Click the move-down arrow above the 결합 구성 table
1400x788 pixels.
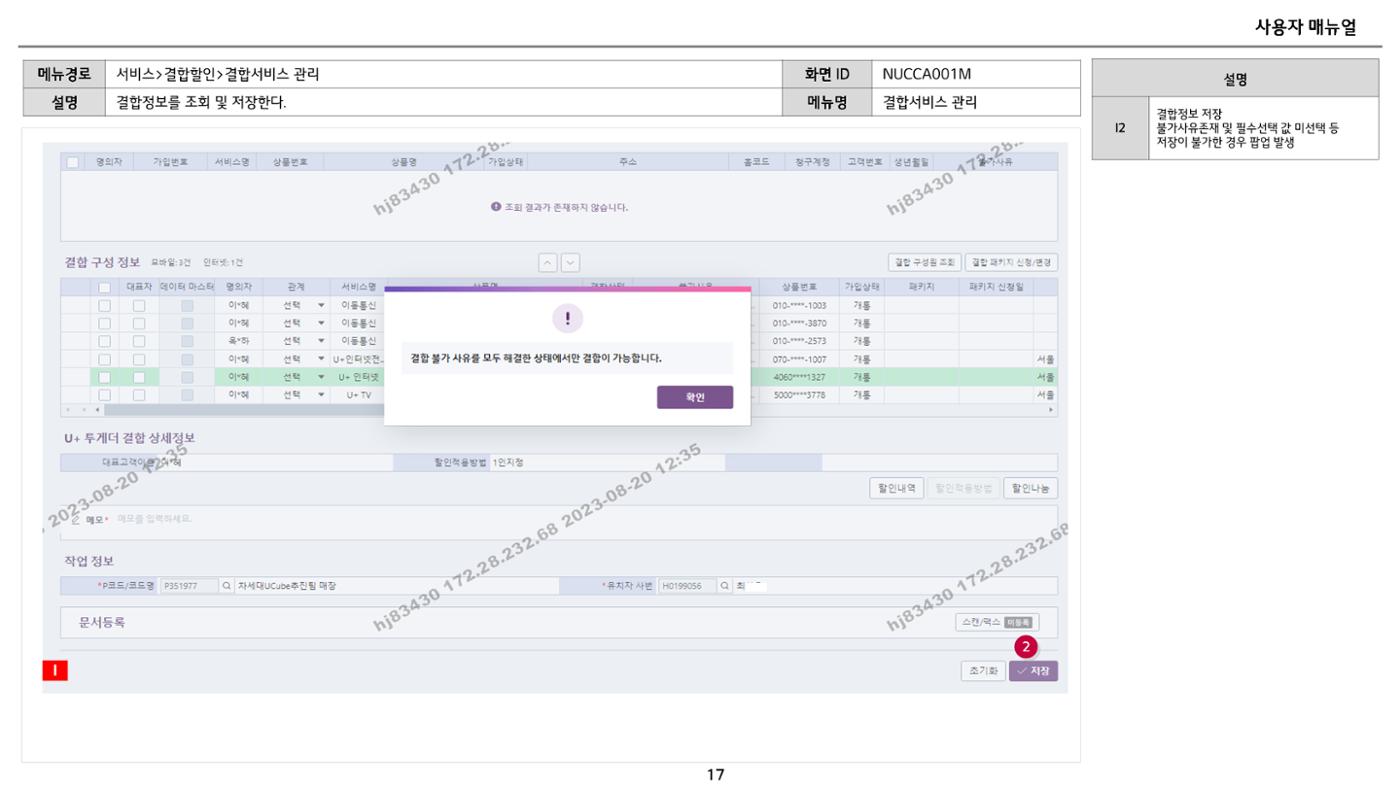coord(570,262)
